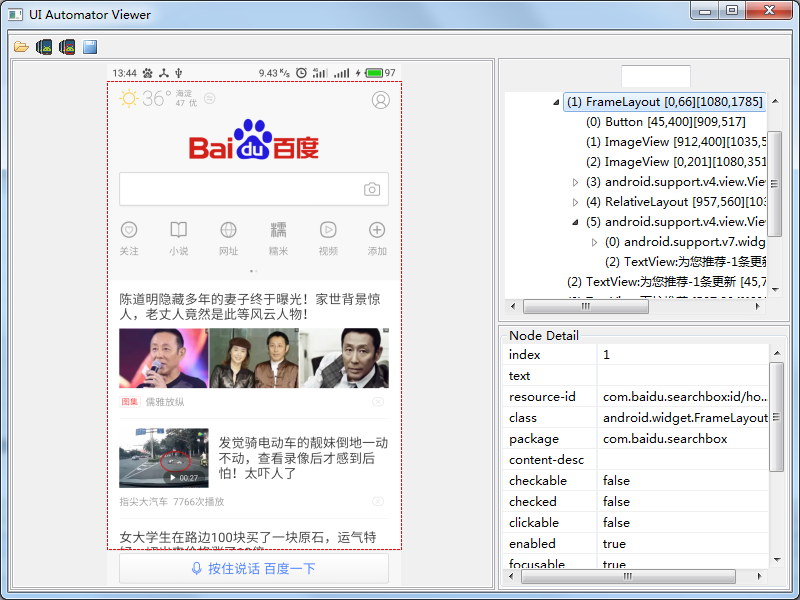Viewport: 800px width, 600px height.
Task: Open the 发觉骑电动车 video headline
Action: point(303,458)
